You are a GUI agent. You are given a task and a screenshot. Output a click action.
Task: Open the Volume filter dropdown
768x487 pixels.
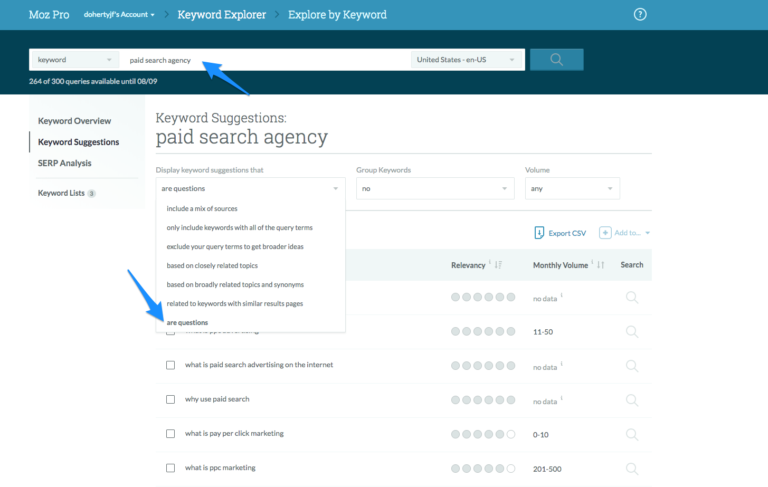572,188
